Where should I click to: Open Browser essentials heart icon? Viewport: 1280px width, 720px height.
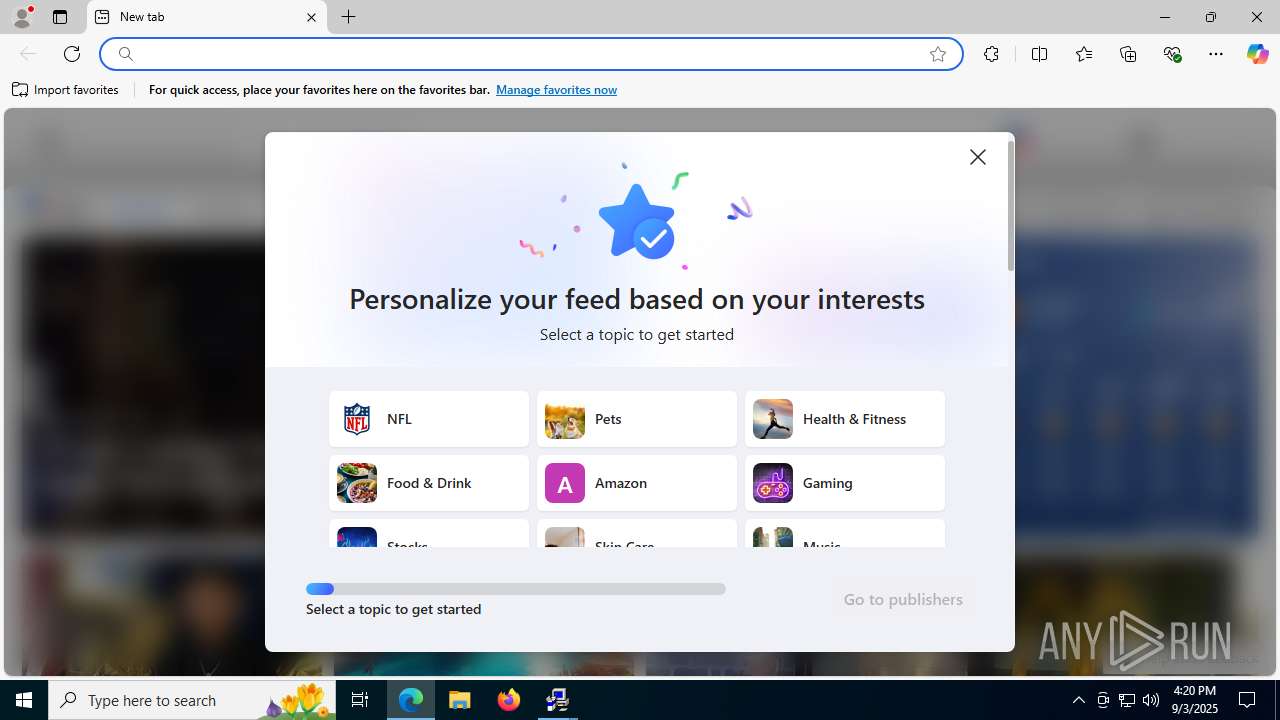1173,54
